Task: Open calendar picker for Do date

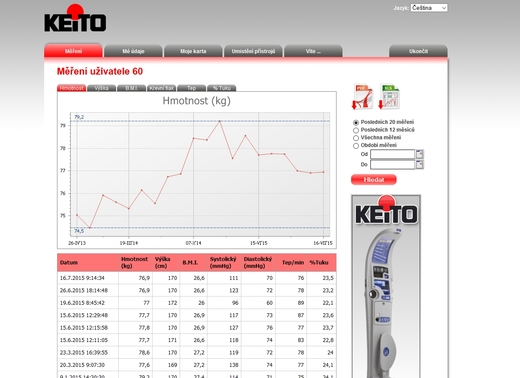Action: pos(420,165)
